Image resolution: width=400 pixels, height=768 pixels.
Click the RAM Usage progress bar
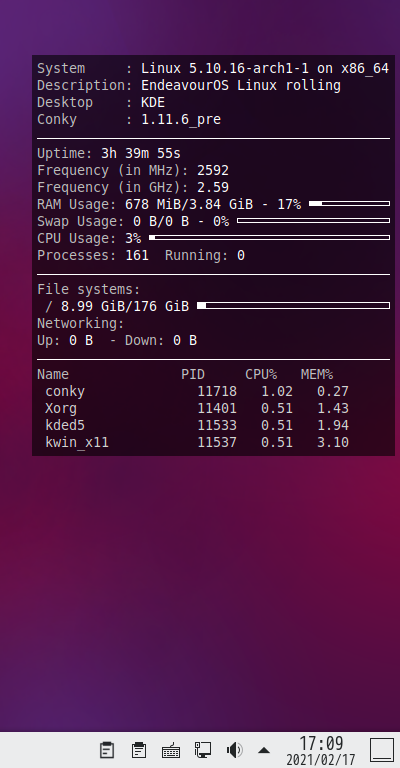[350, 203]
